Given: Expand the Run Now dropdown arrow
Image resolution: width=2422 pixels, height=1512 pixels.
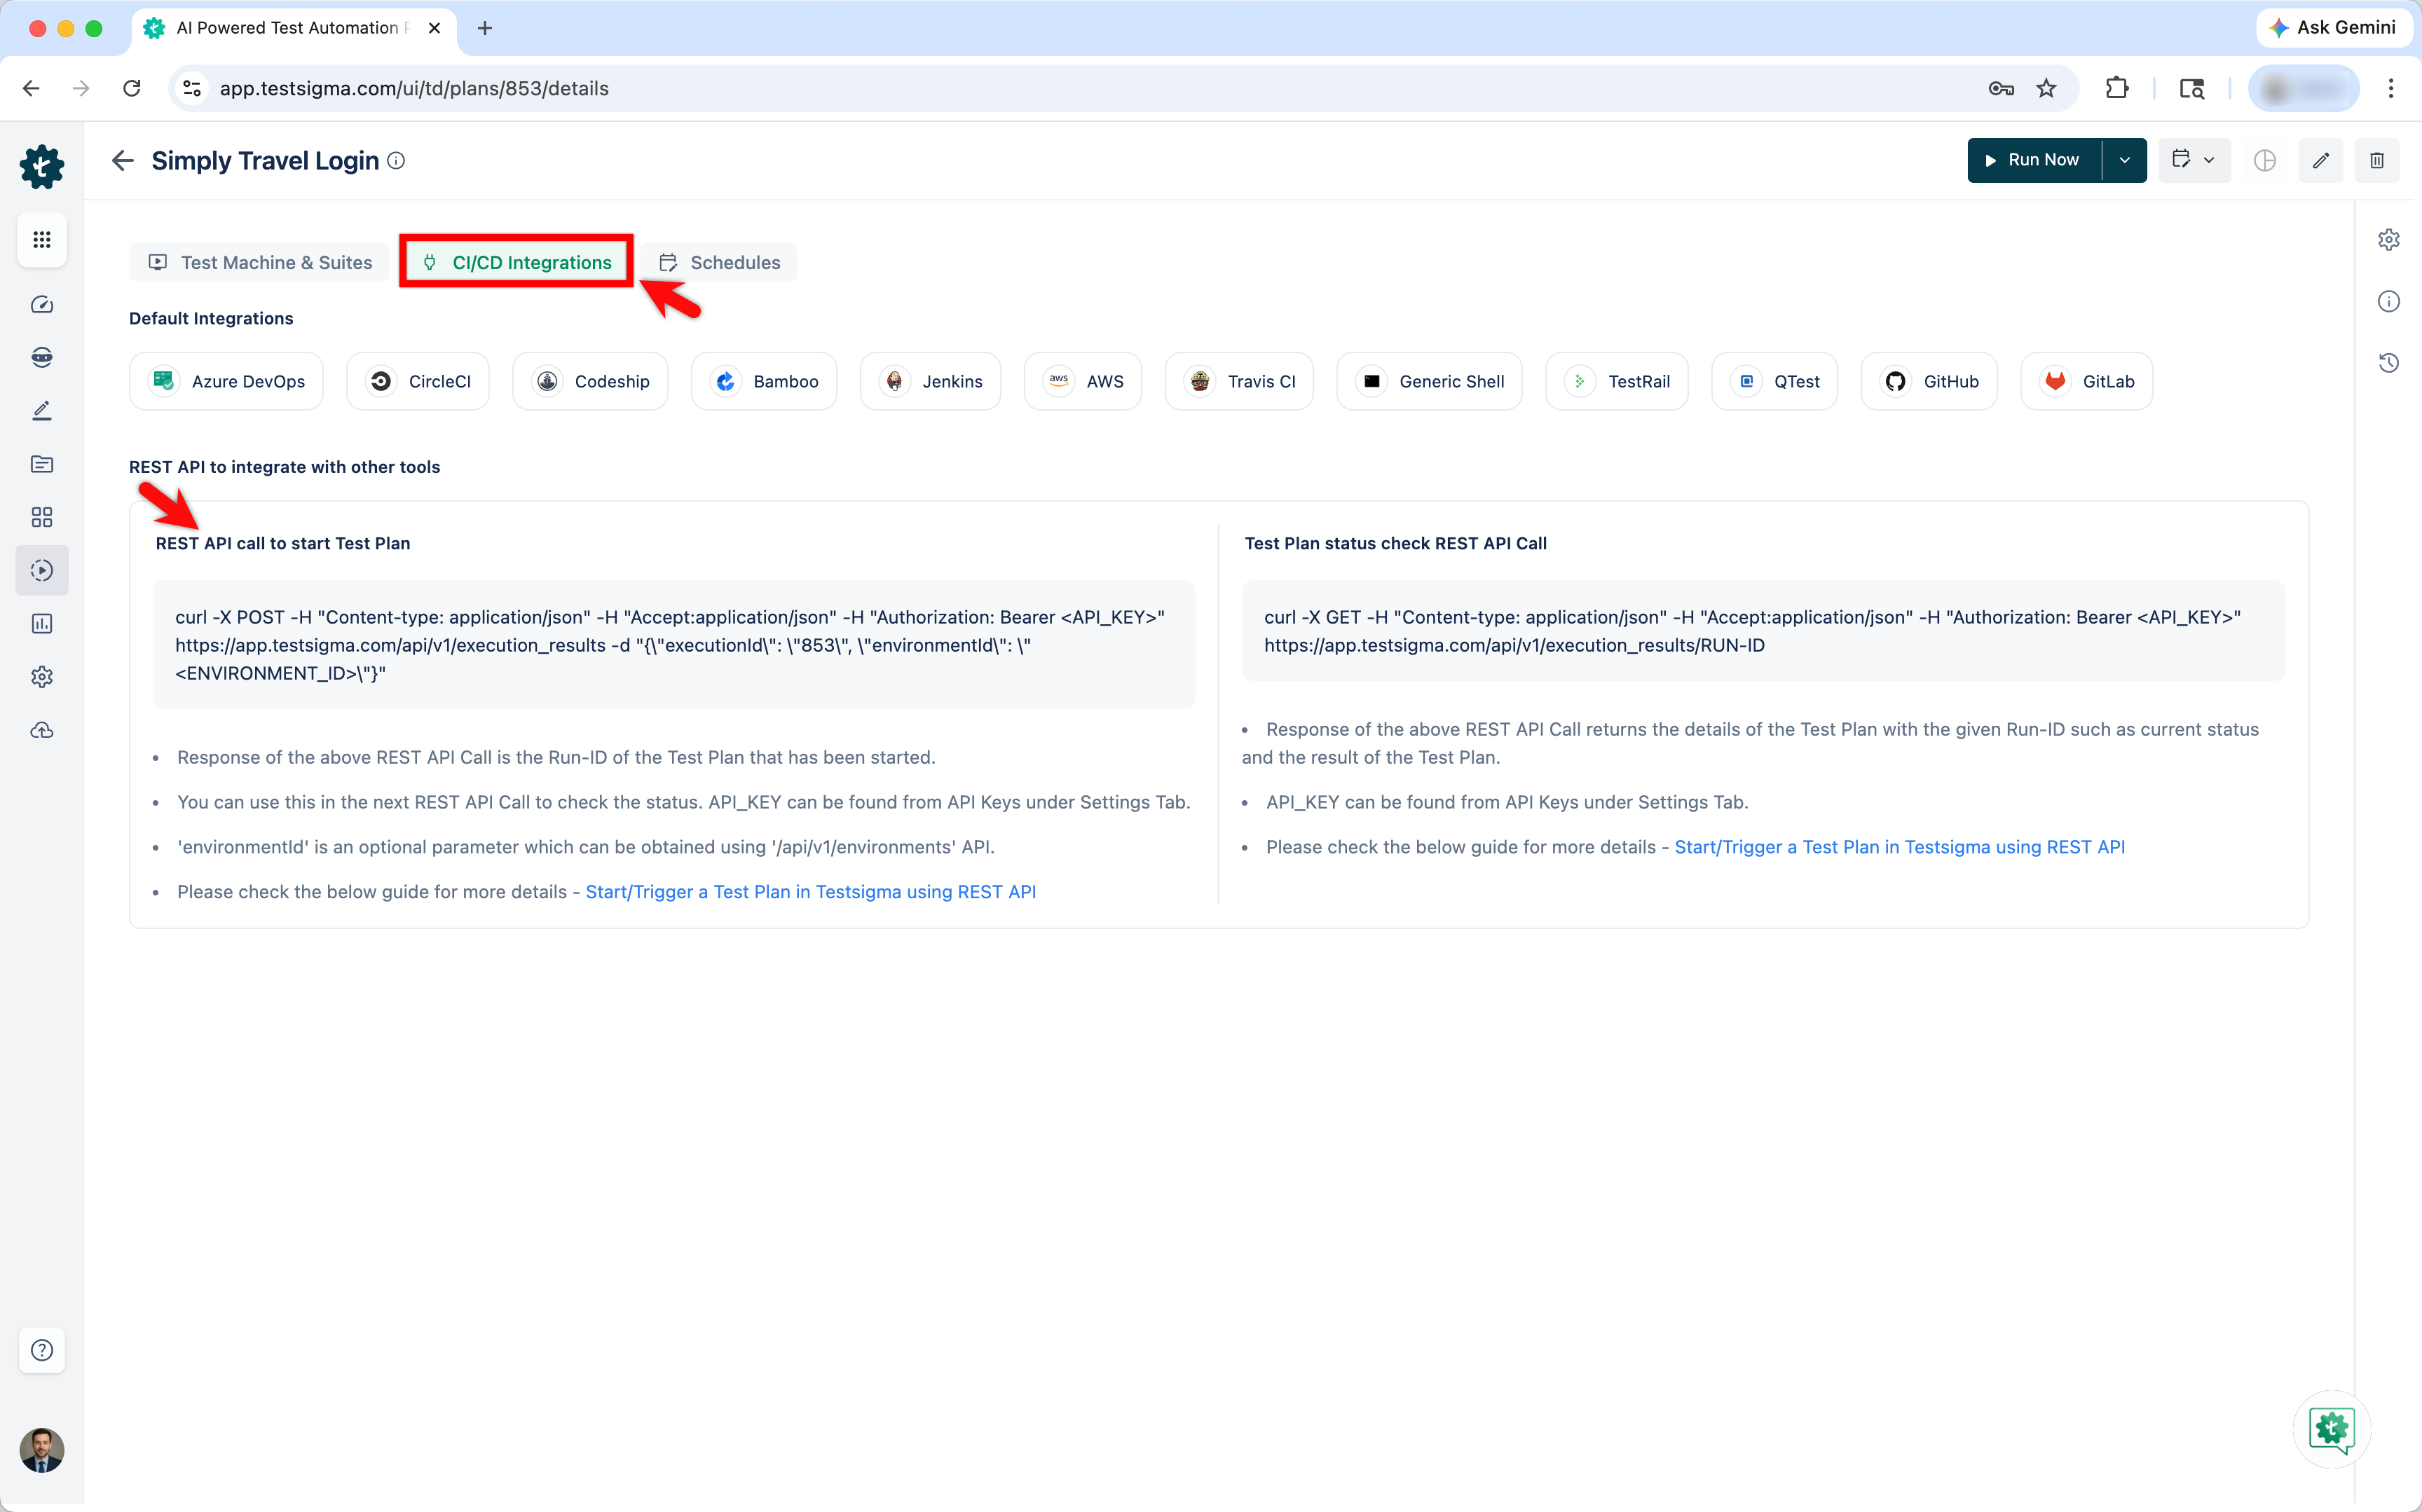Looking at the screenshot, I should coord(2125,160).
